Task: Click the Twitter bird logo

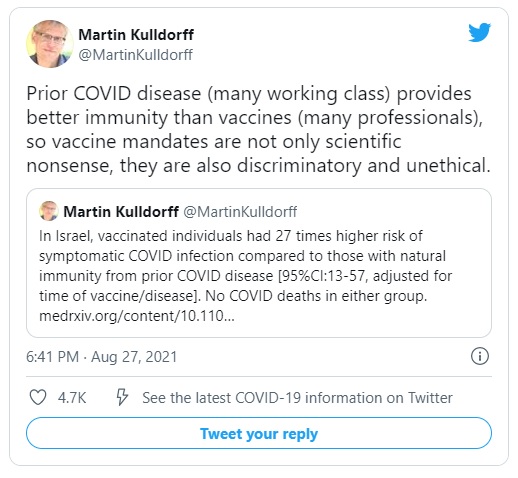Action: pyautogui.click(x=479, y=32)
